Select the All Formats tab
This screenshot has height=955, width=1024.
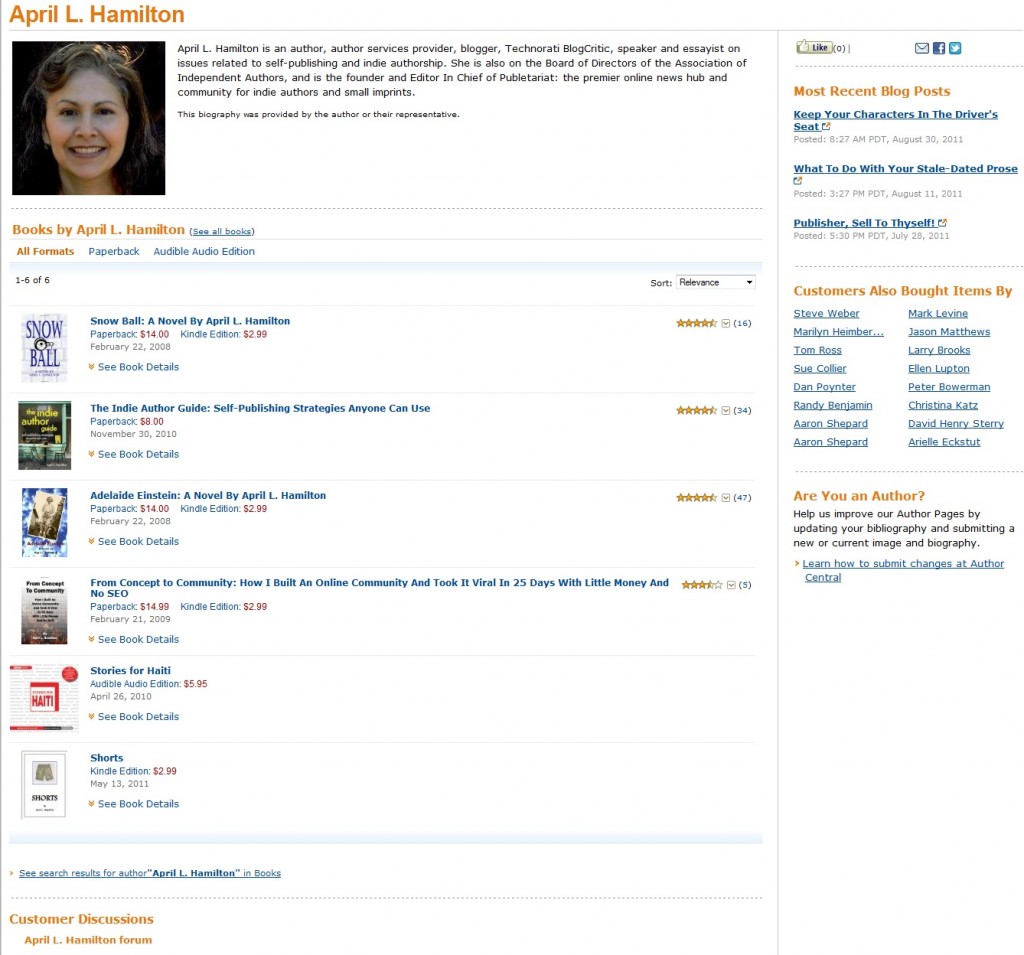pyautogui.click(x=45, y=252)
